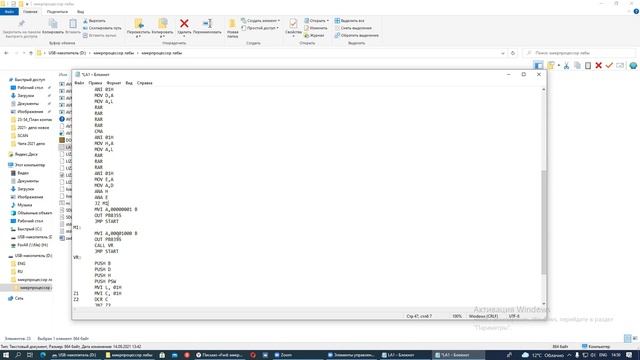Click the Refresh icon next to address bar
This screenshot has height=360, width=640.
pyautogui.click(x=513, y=53)
